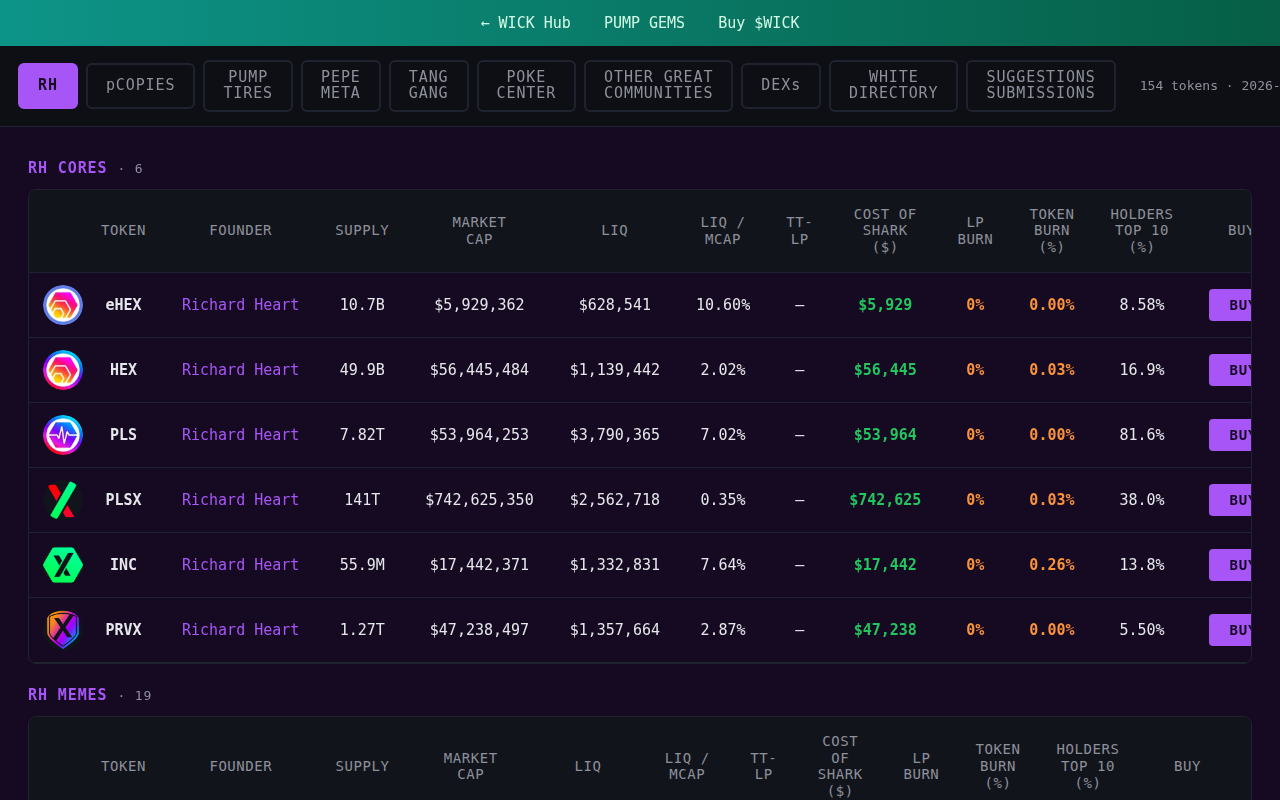Click the PRVX market cap $47,238,497
This screenshot has height=800, width=1280.
click(479, 630)
